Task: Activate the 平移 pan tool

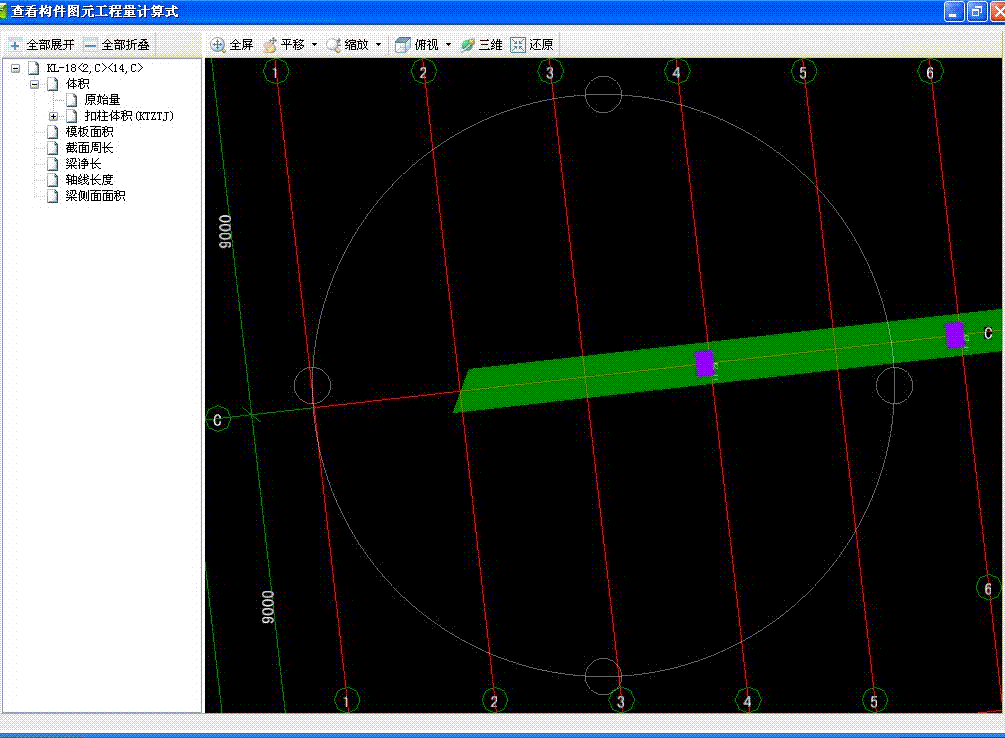Action: 284,45
